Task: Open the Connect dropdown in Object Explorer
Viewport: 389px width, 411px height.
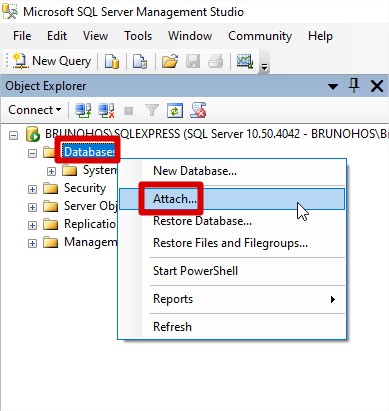Action: point(35,110)
